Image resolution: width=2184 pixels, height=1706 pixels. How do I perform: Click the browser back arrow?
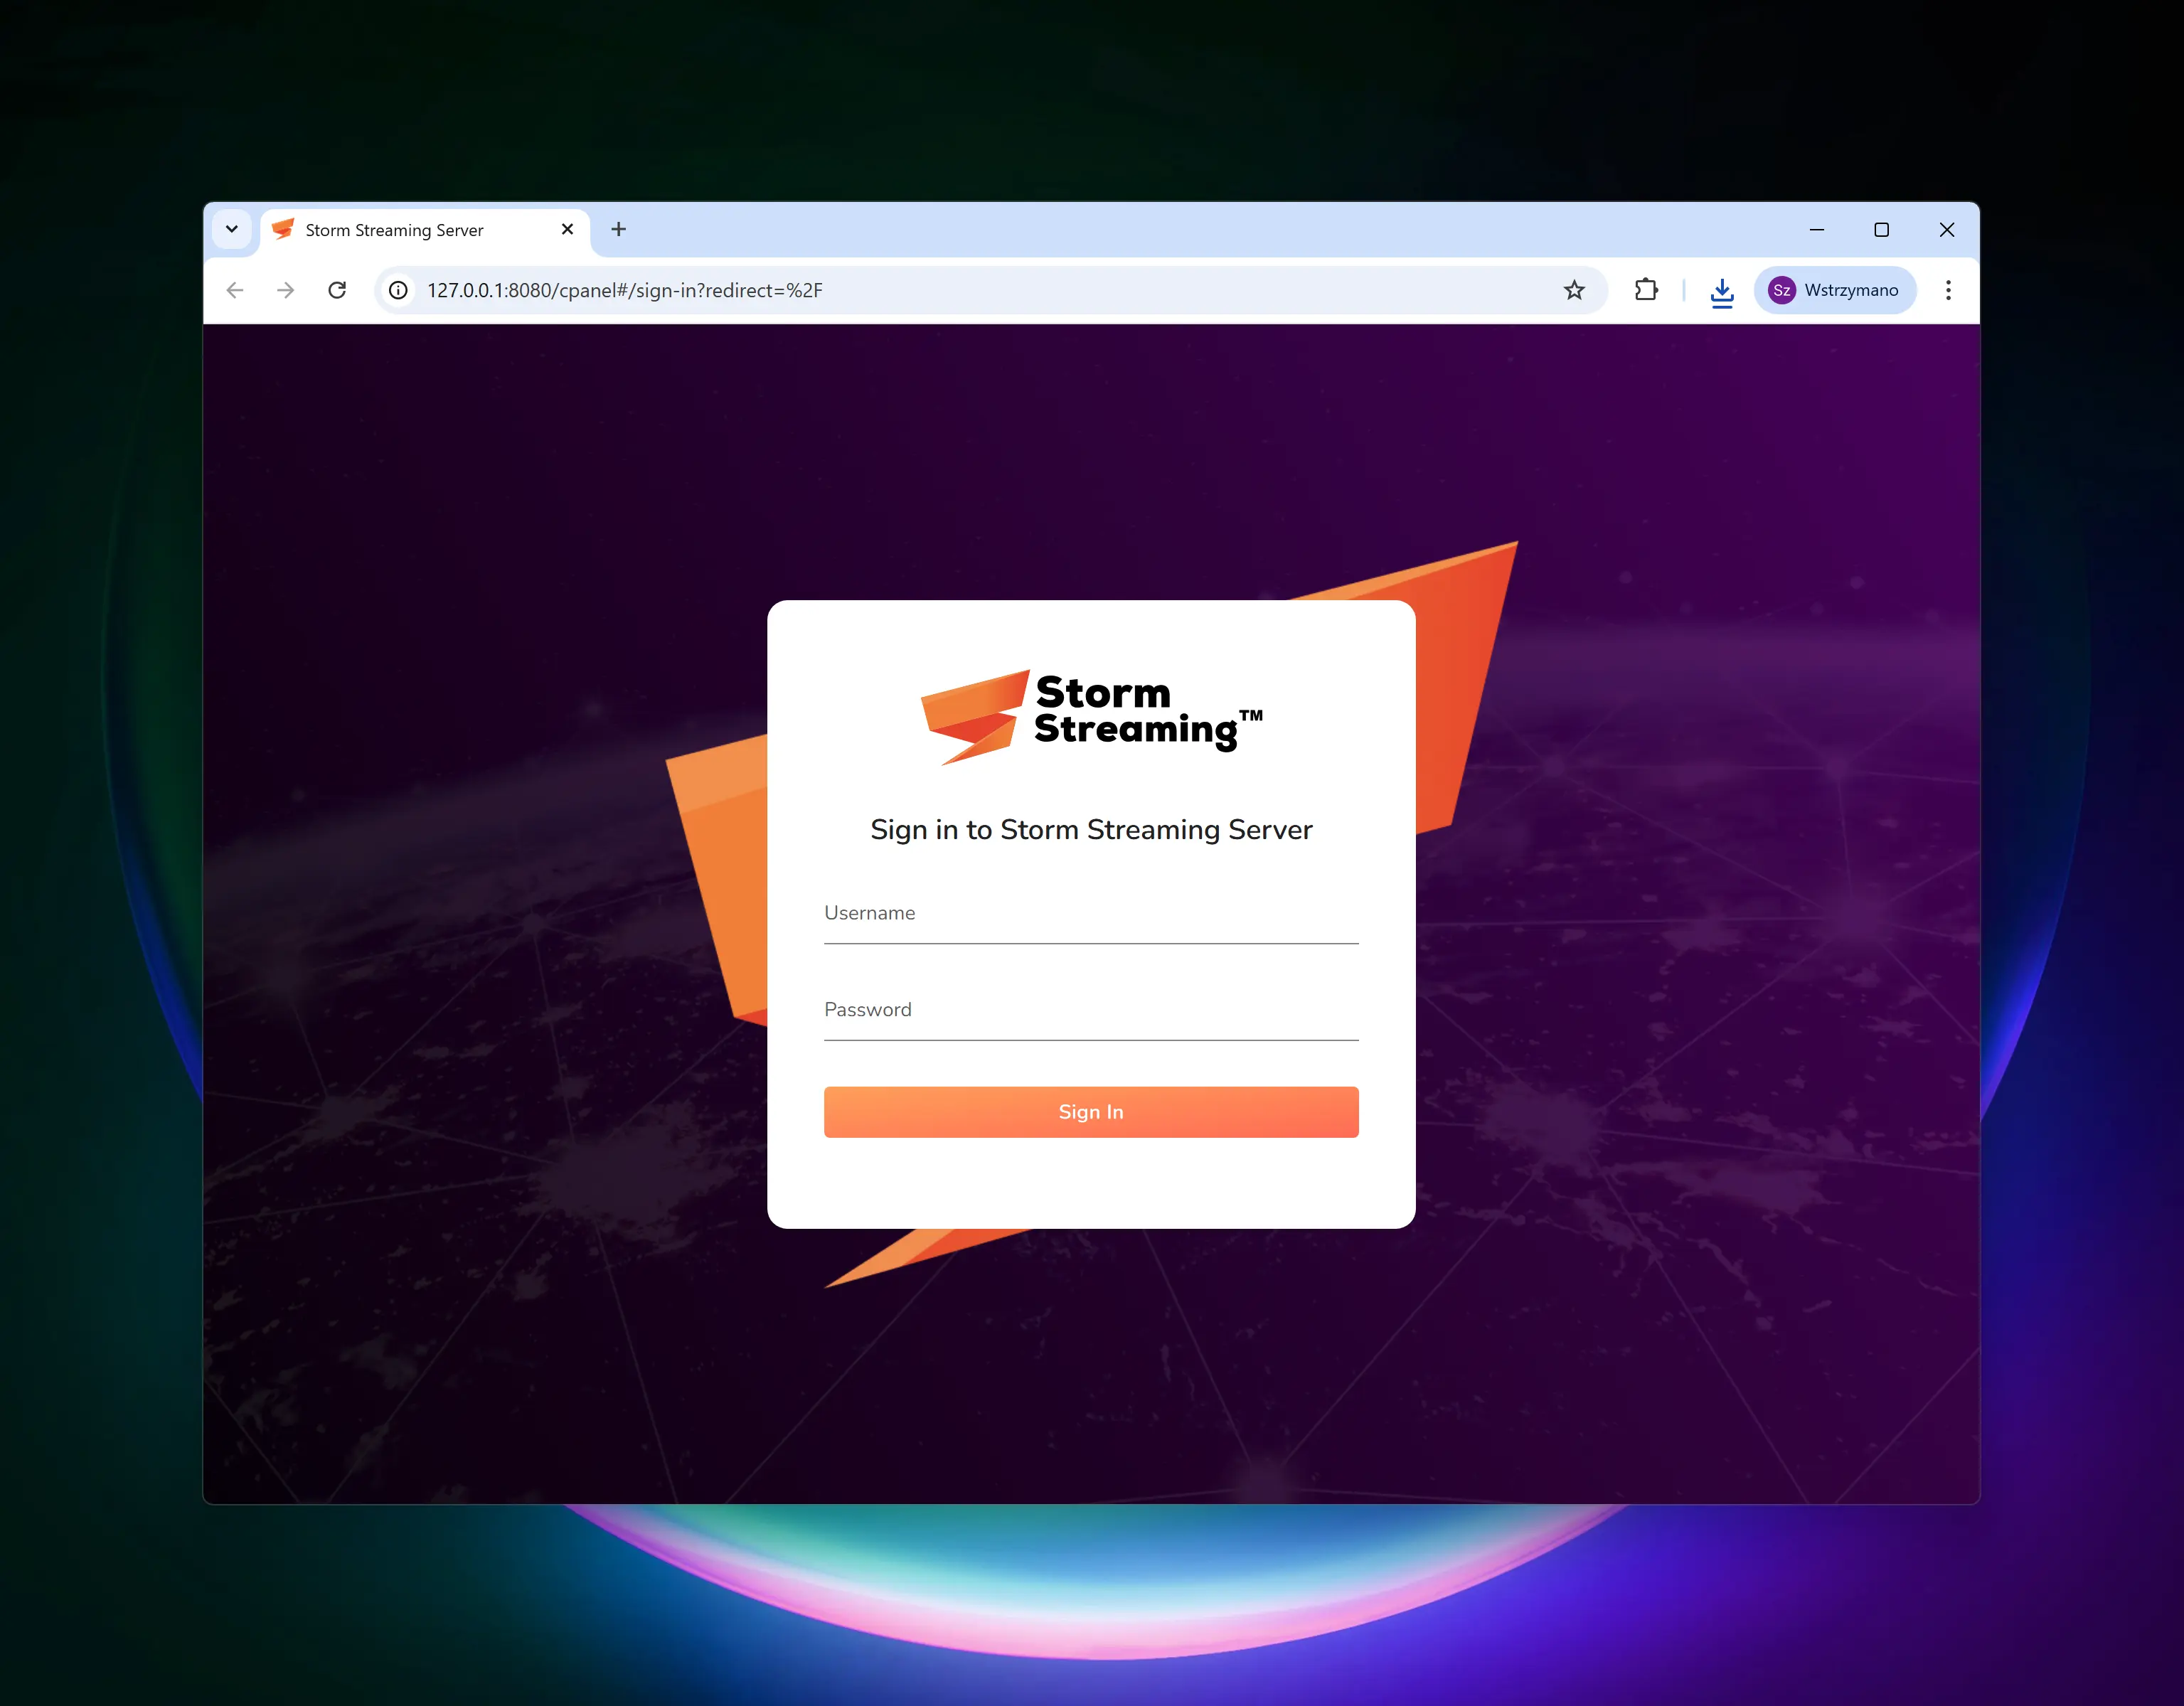(x=235, y=290)
